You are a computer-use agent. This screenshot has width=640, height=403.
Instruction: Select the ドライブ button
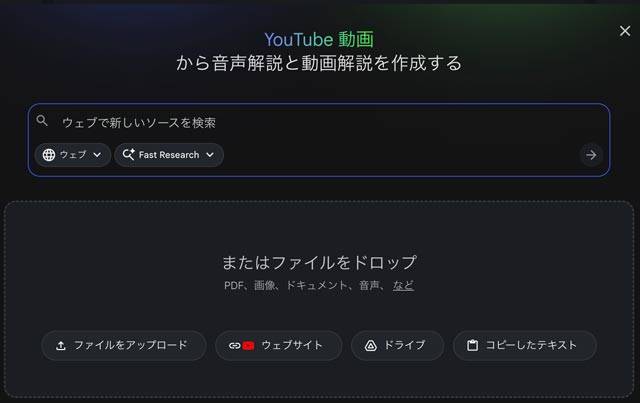[398, 346]
